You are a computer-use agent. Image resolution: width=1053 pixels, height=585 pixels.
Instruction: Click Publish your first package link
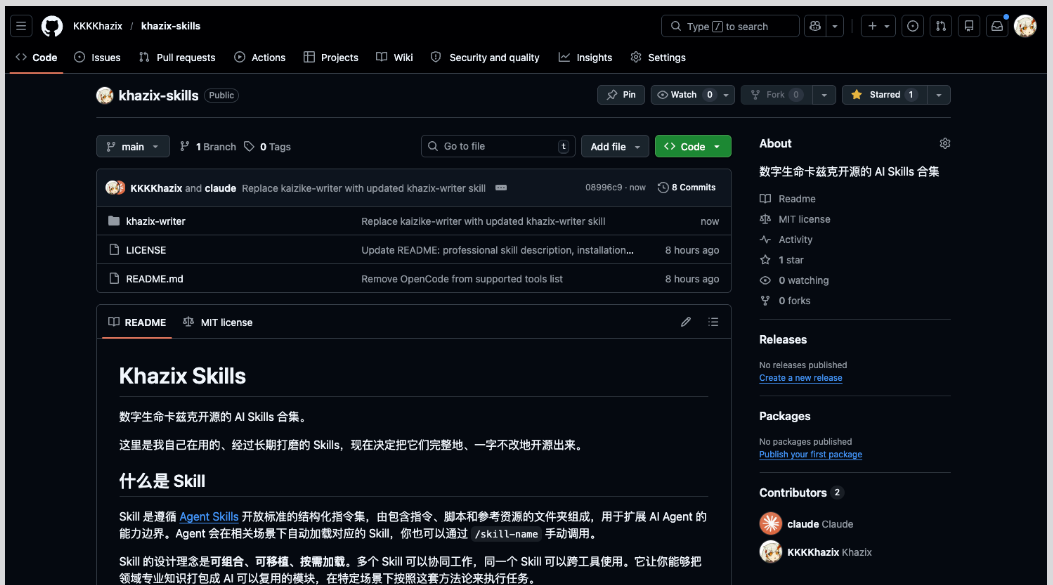[x=811, y=455]
